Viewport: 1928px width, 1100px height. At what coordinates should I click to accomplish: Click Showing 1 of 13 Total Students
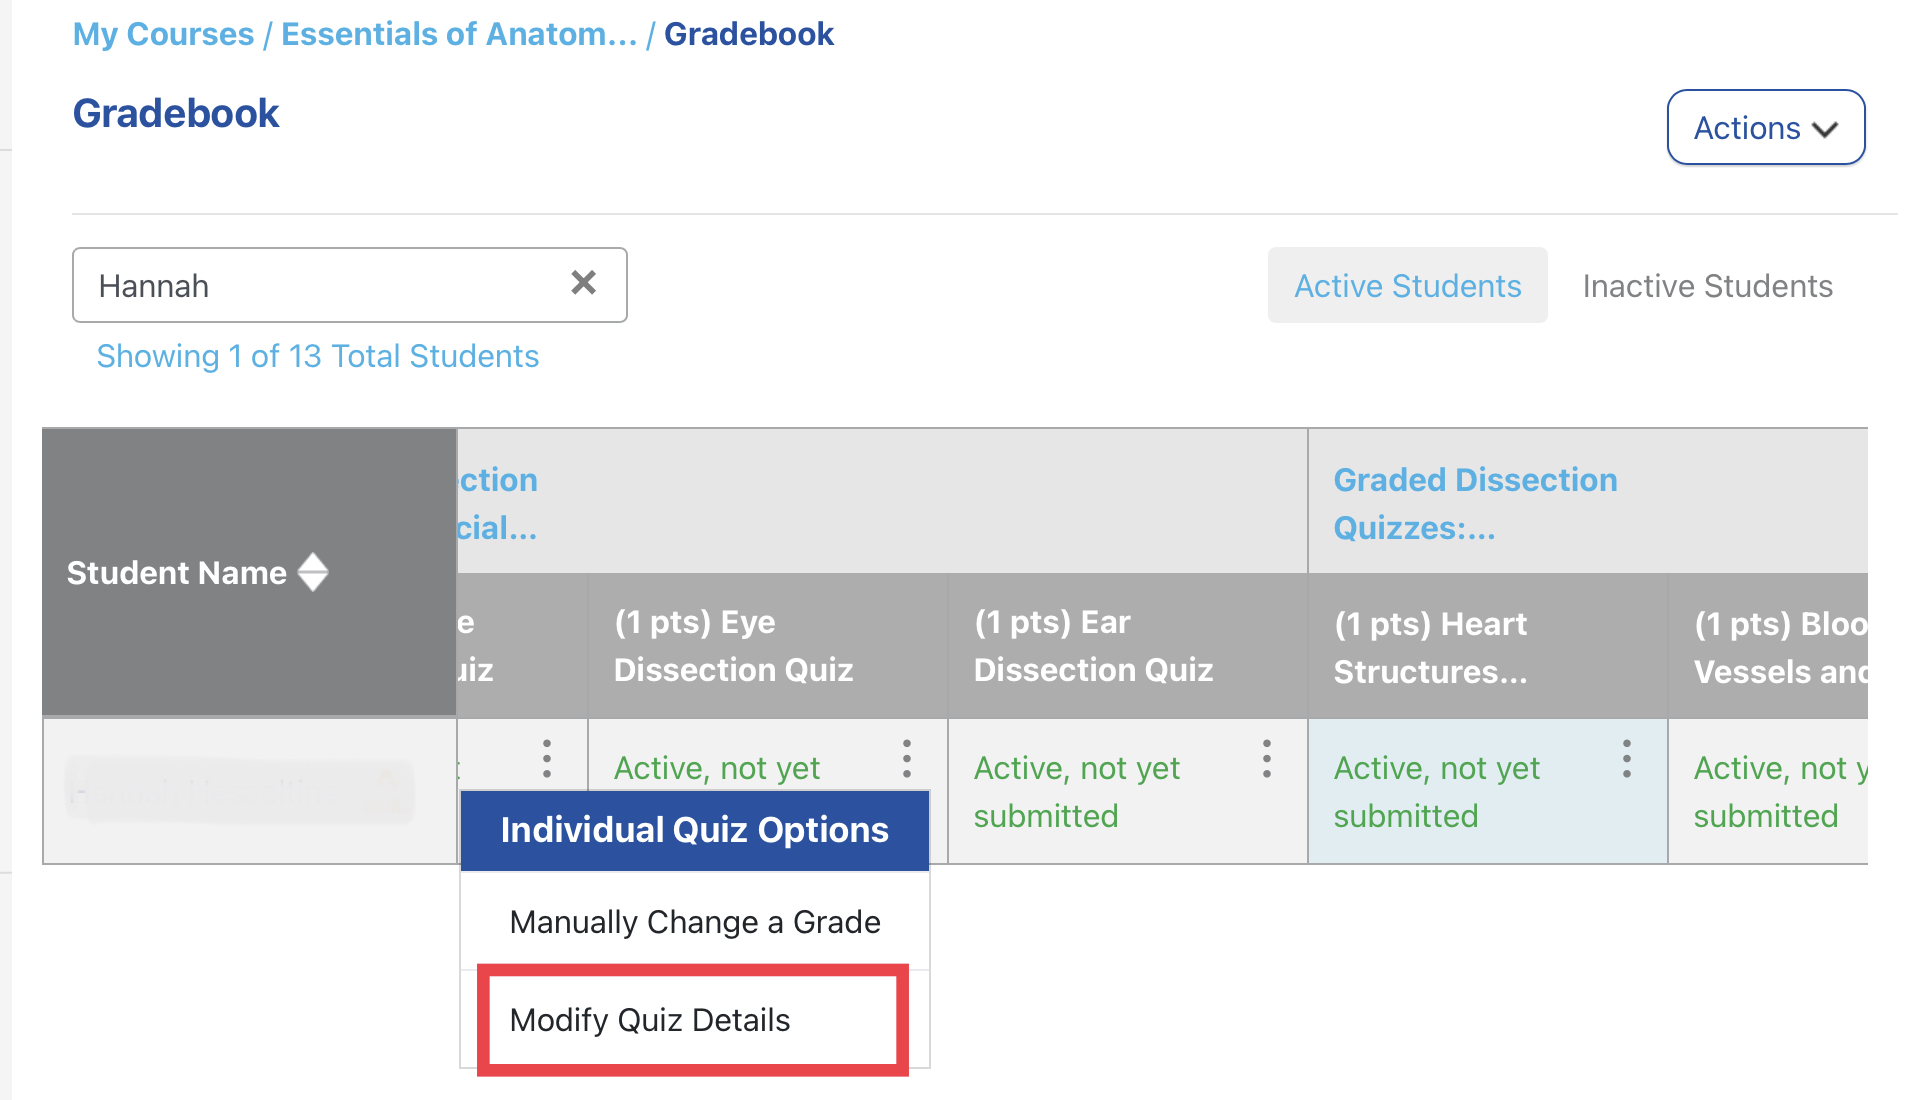point(318,356)
